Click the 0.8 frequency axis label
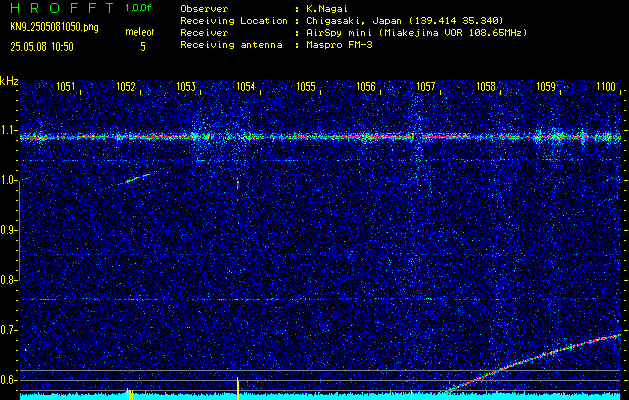The width and height of the screenshot is (629, 400). [7, 280]
